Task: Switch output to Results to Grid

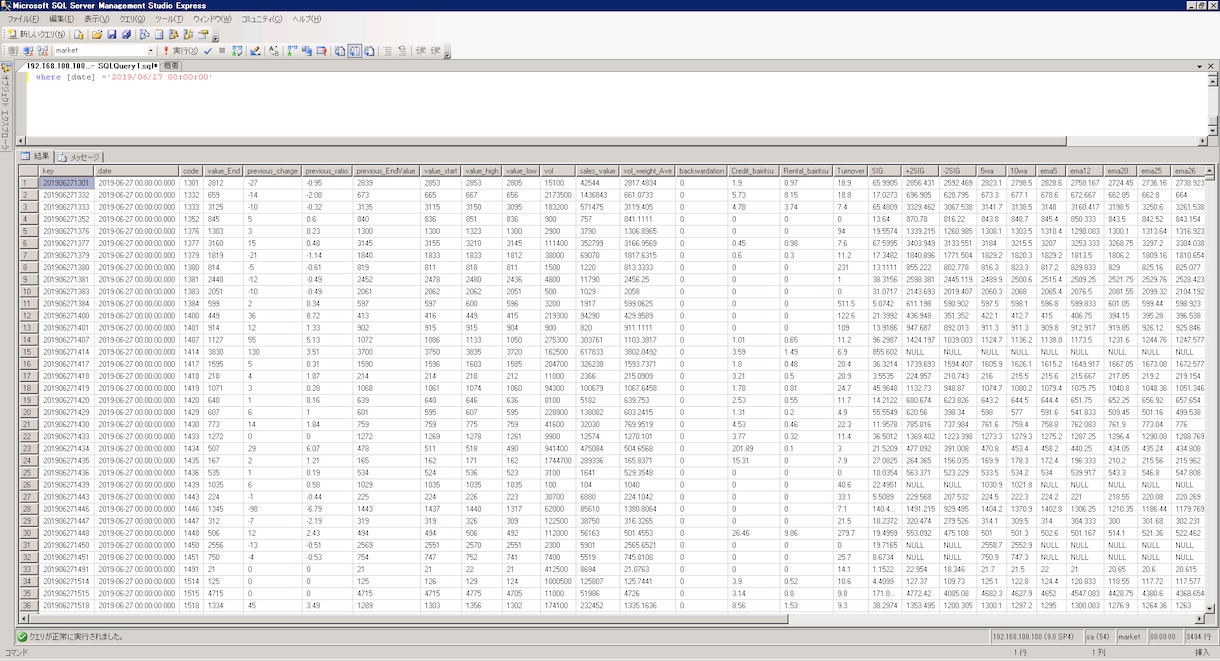Action: (355, 50)
